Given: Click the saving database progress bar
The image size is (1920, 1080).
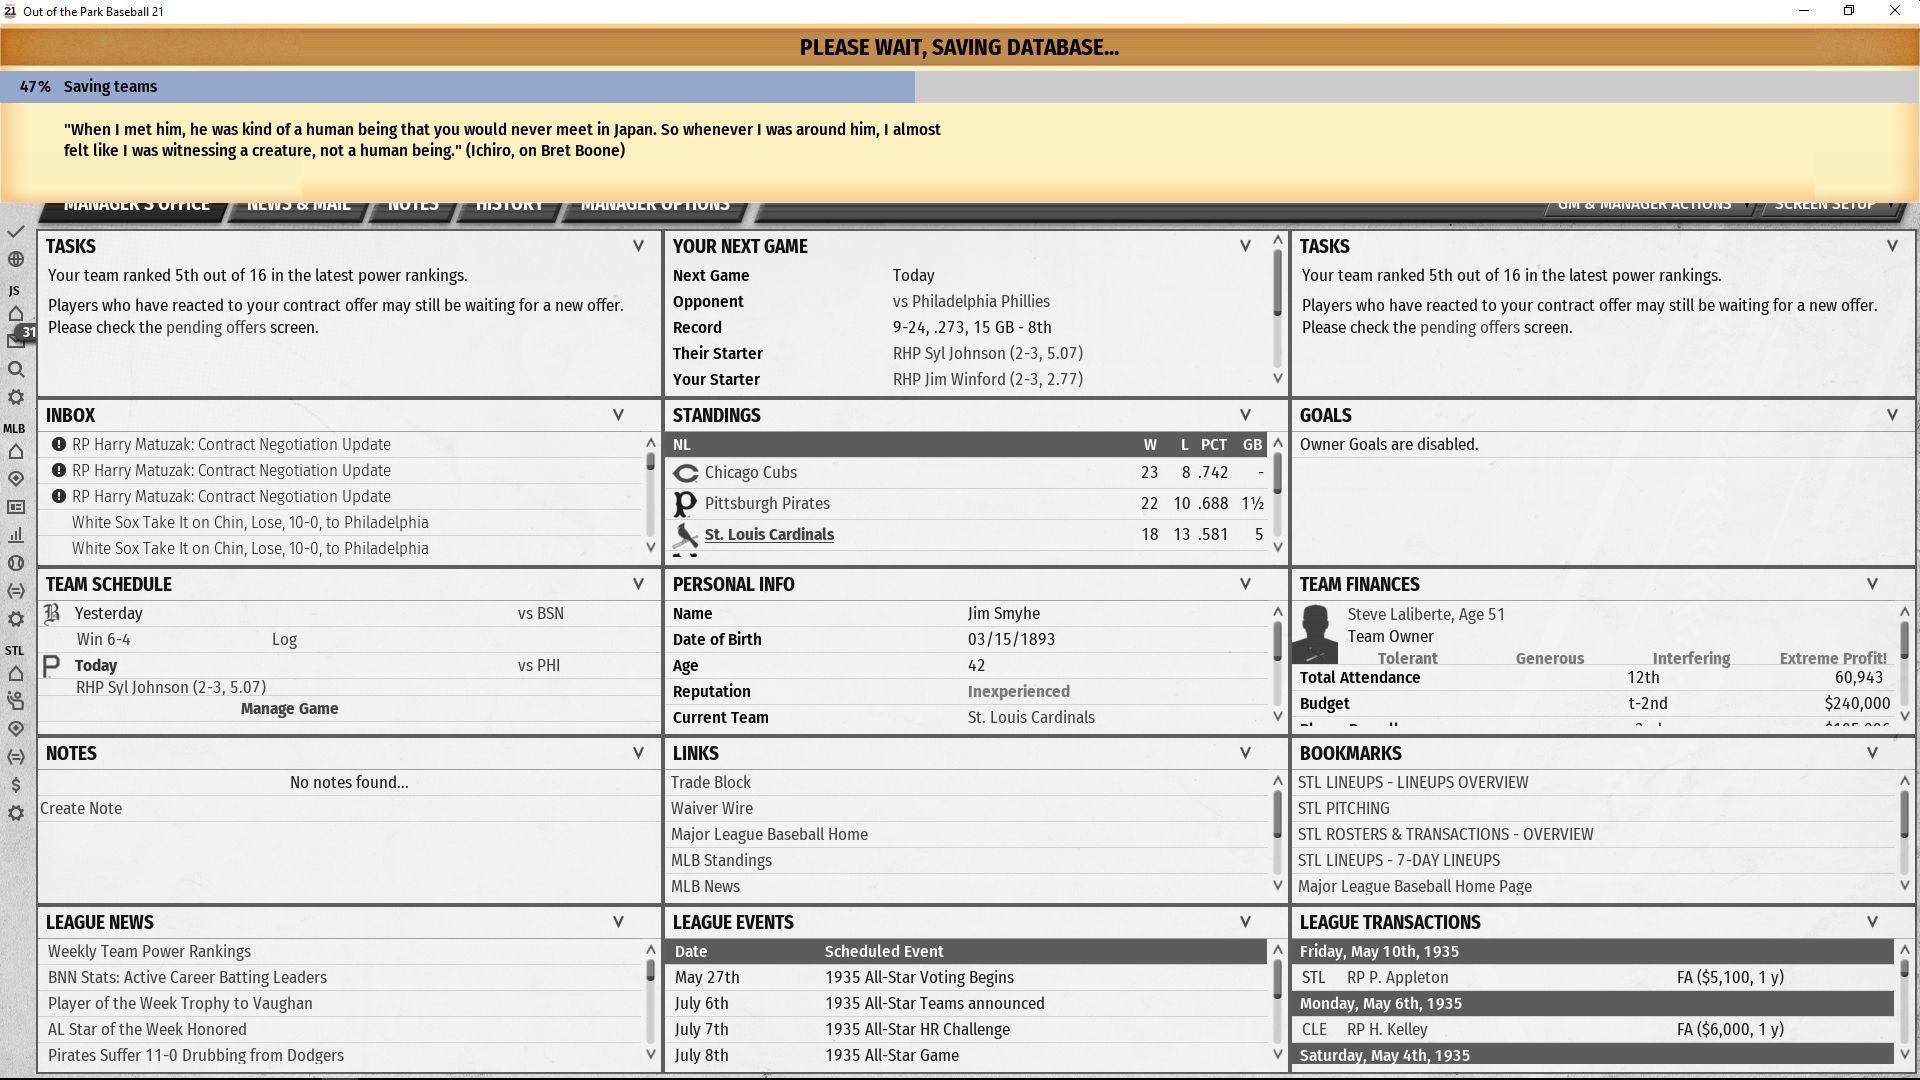Looking at the screenshot, I should click(x=958, y=87).
